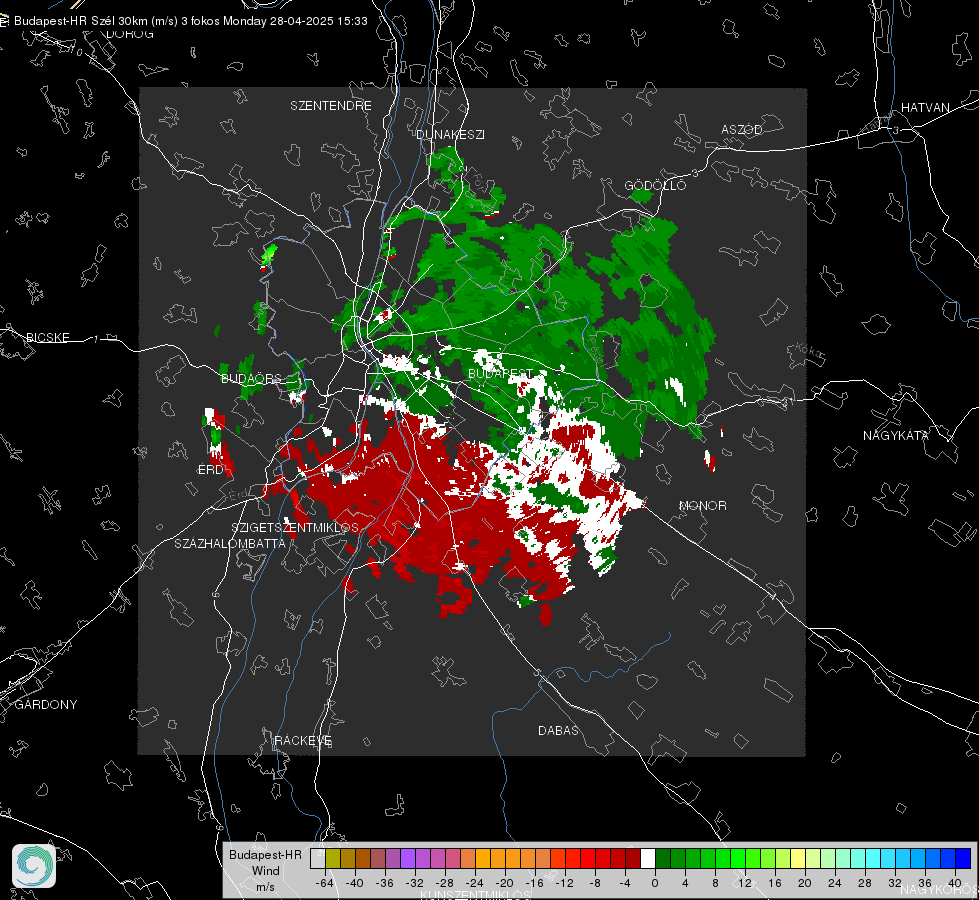Screen dimensions: 979x900
Task: Click the light gray leftmost legend swatch
Action: [x=318, y=859]
